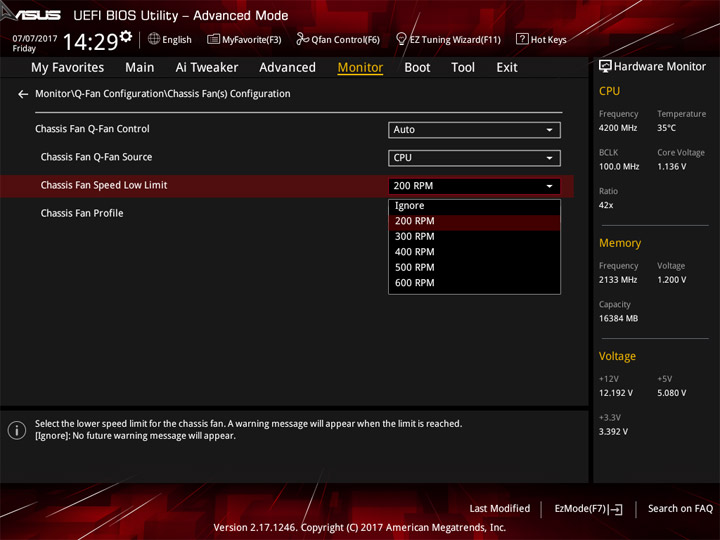Screen dimensions: 720x540
Task: Click memory frequency 2133 MHz
Action: click(618, 280)
